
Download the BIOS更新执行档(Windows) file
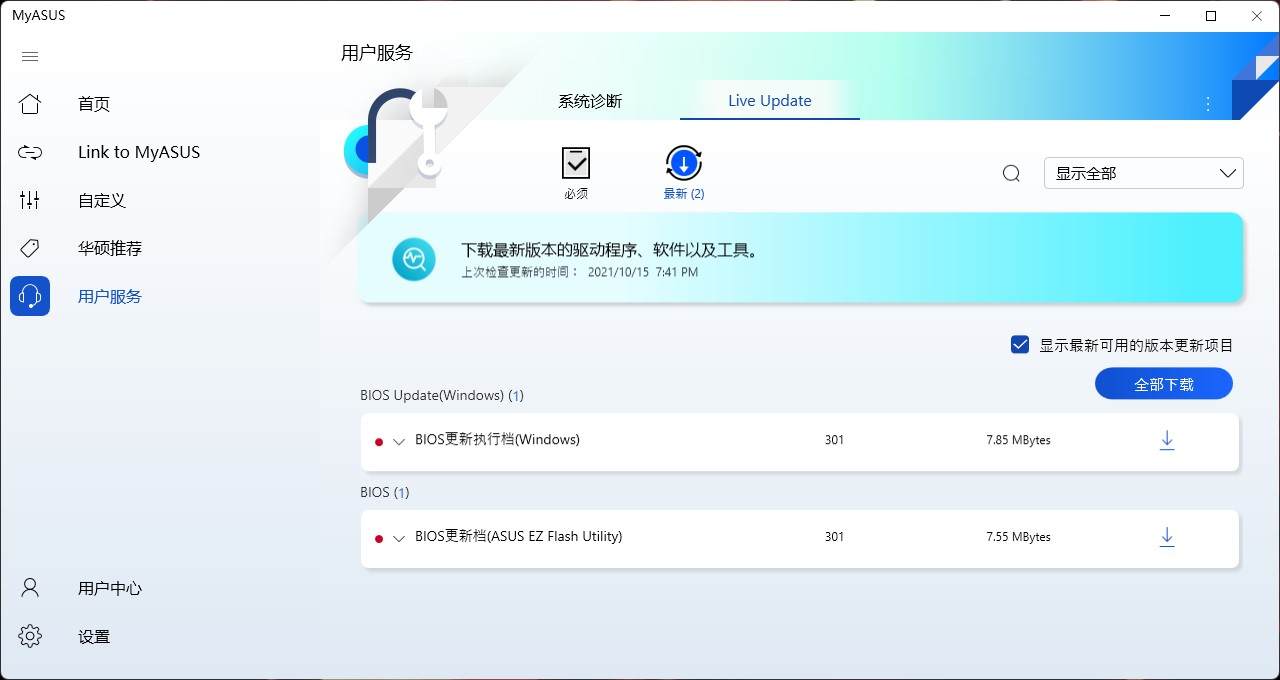click(x=1167, y=440)
